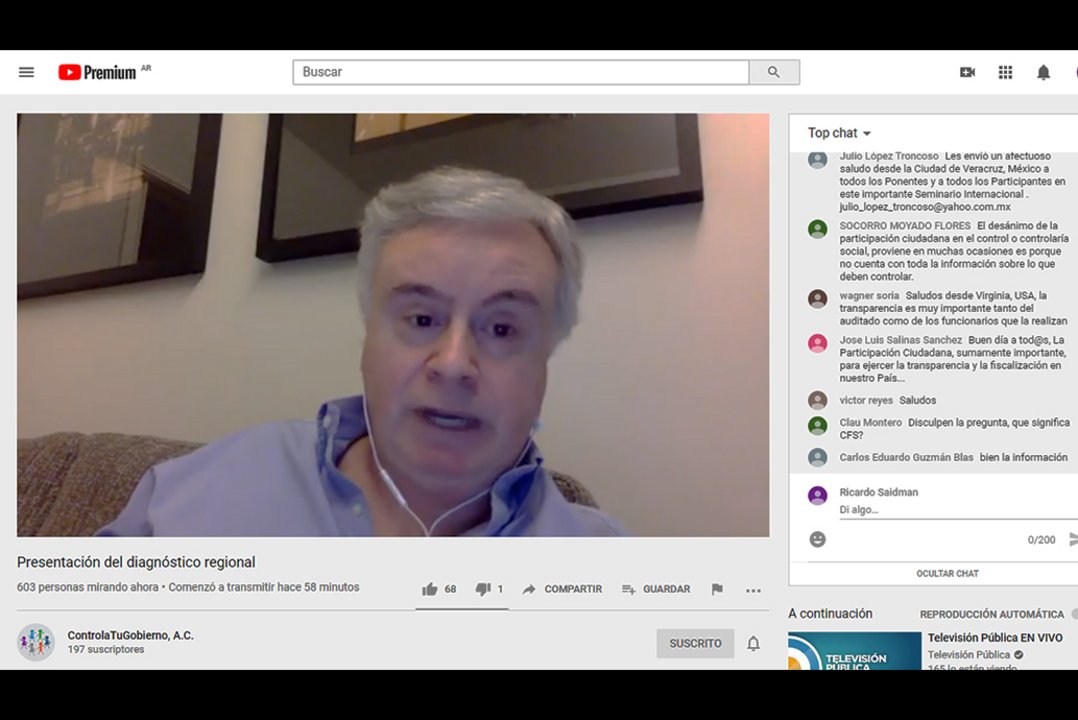
Task: Click REPRODUCCIÓN AUTOMÁTICA label
Action: [x=992, y=614]
